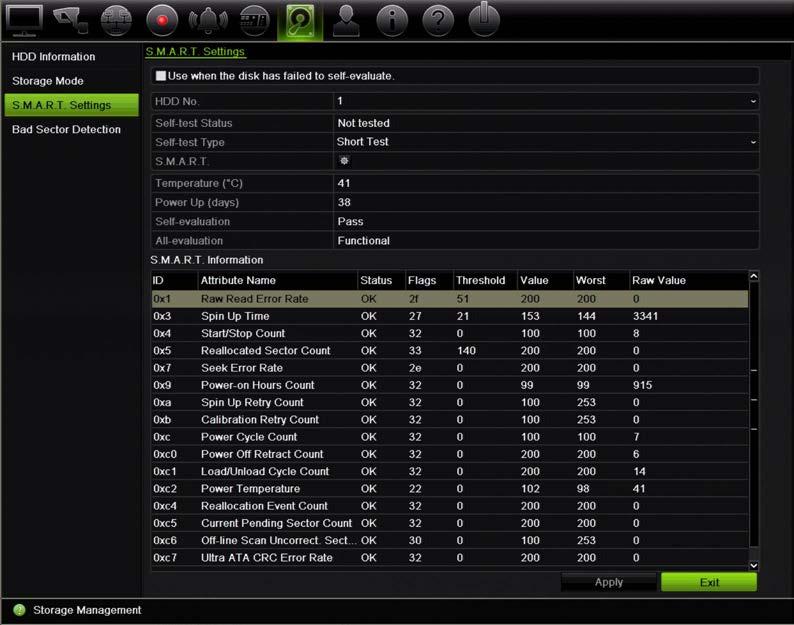Open camera setup icon in toolbar
Image resolution: width=794 pixels, height=625 pixels.
pyautogui.click(x=70, y=21)
